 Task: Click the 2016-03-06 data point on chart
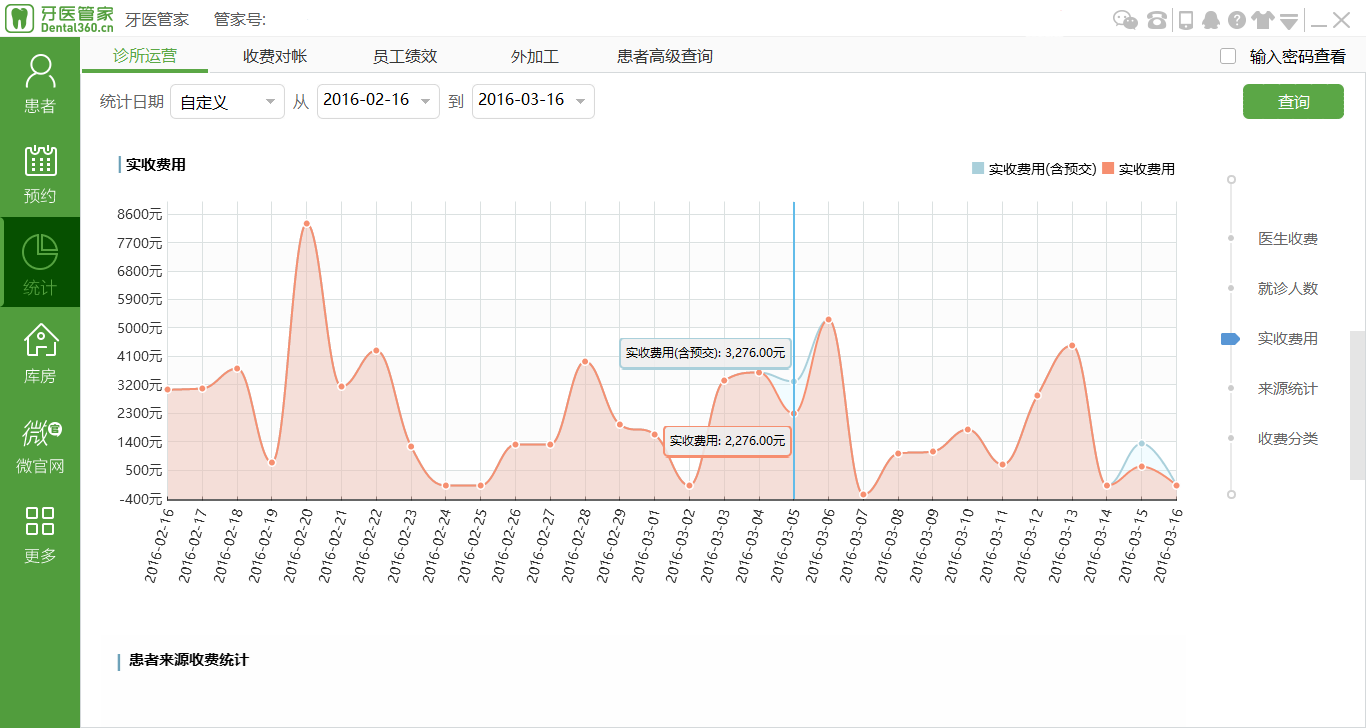coord(828,320)
